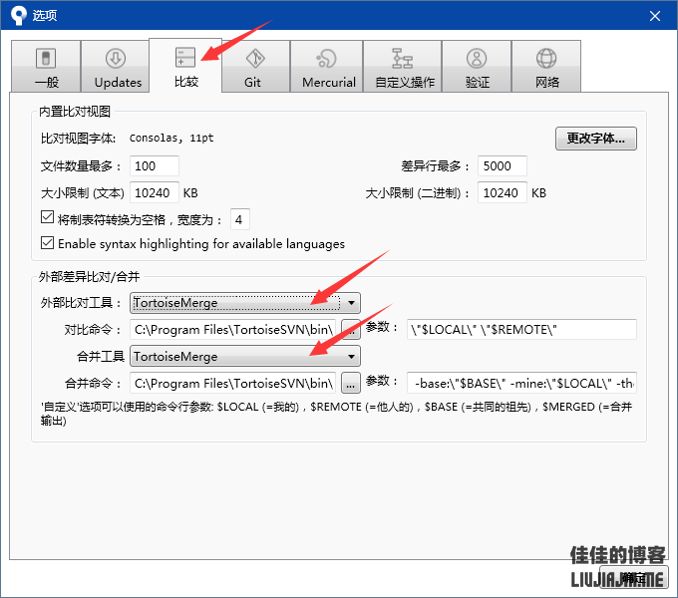Disable syntax highlighting for available languages

pos(47,243)
